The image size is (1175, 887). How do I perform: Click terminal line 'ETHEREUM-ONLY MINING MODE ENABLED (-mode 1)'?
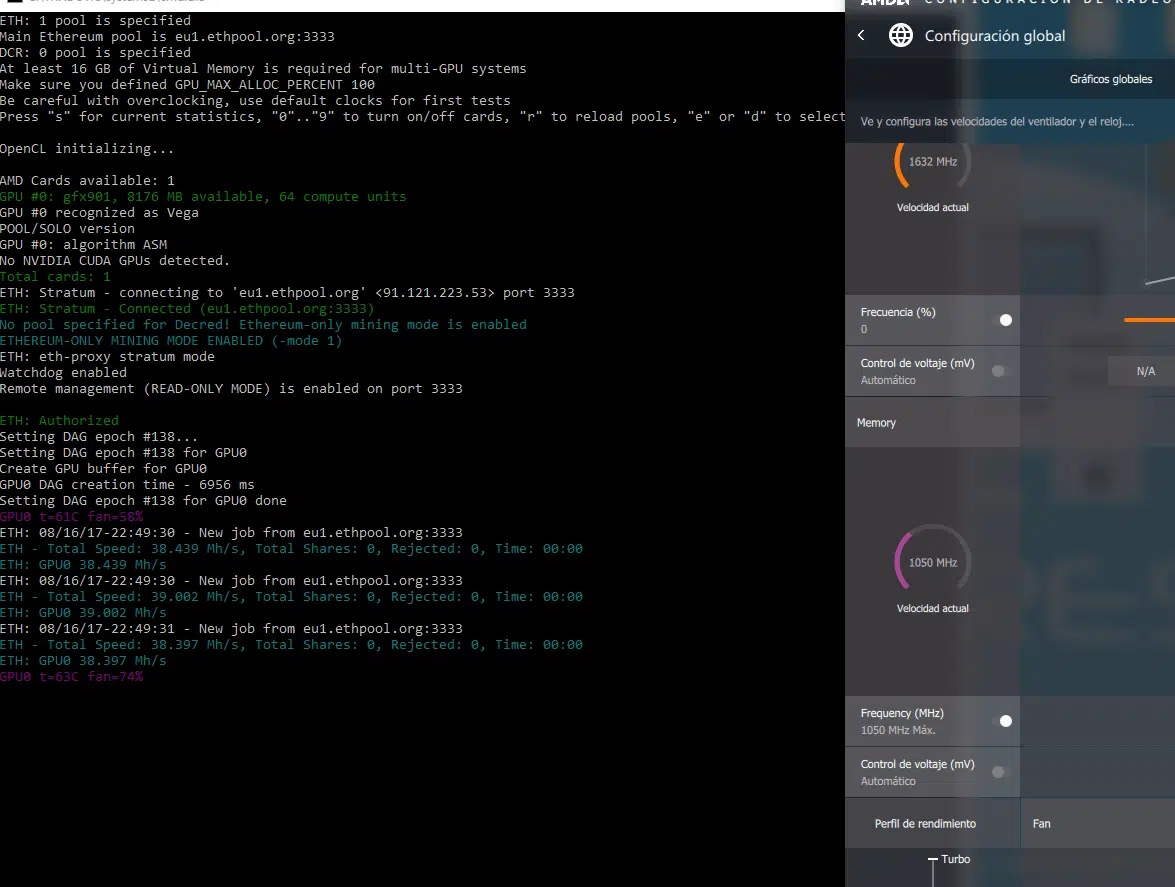171,341
